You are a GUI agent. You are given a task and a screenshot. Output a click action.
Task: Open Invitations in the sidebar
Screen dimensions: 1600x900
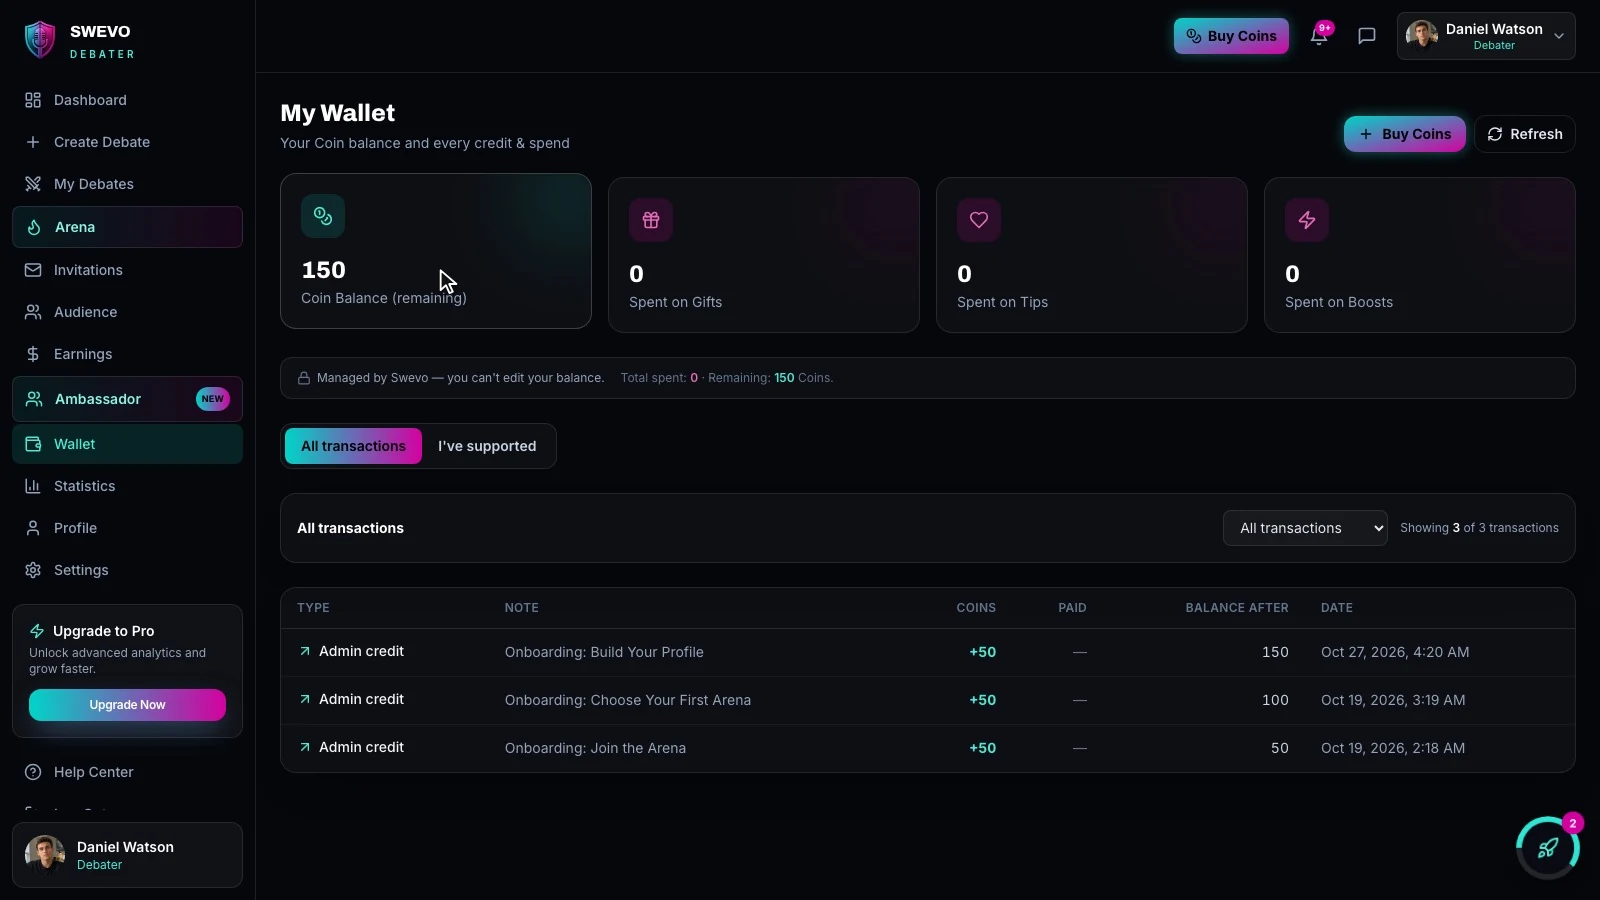127,270
